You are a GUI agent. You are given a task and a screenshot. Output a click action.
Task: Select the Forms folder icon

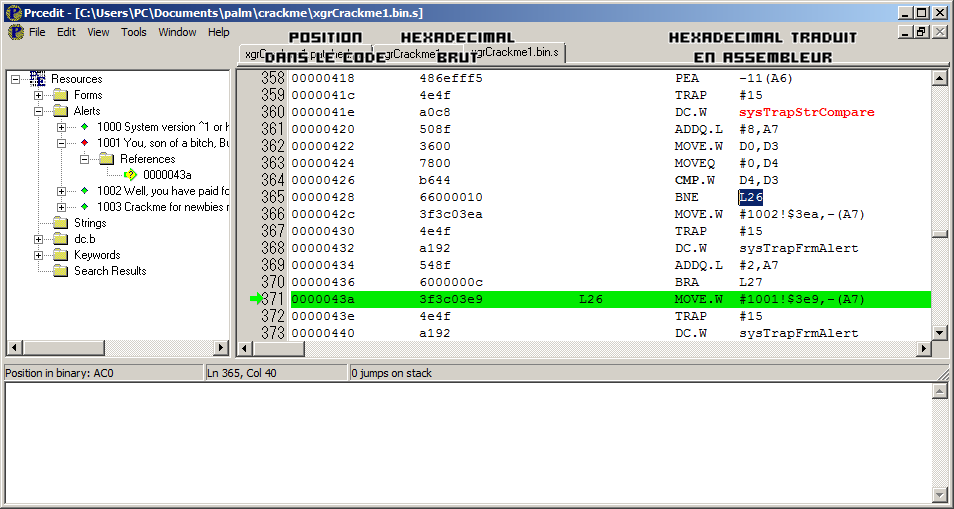coord(60,95)
